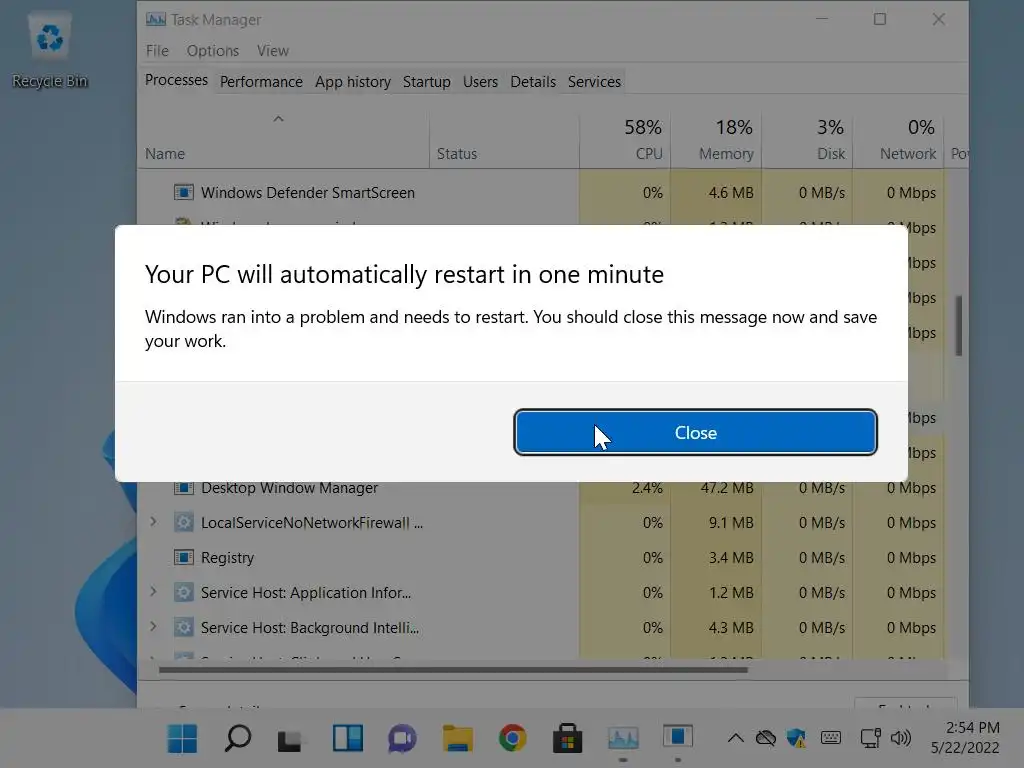Click the LocalServiceNoNetworkFirewall gear icon

coord(184,522)
